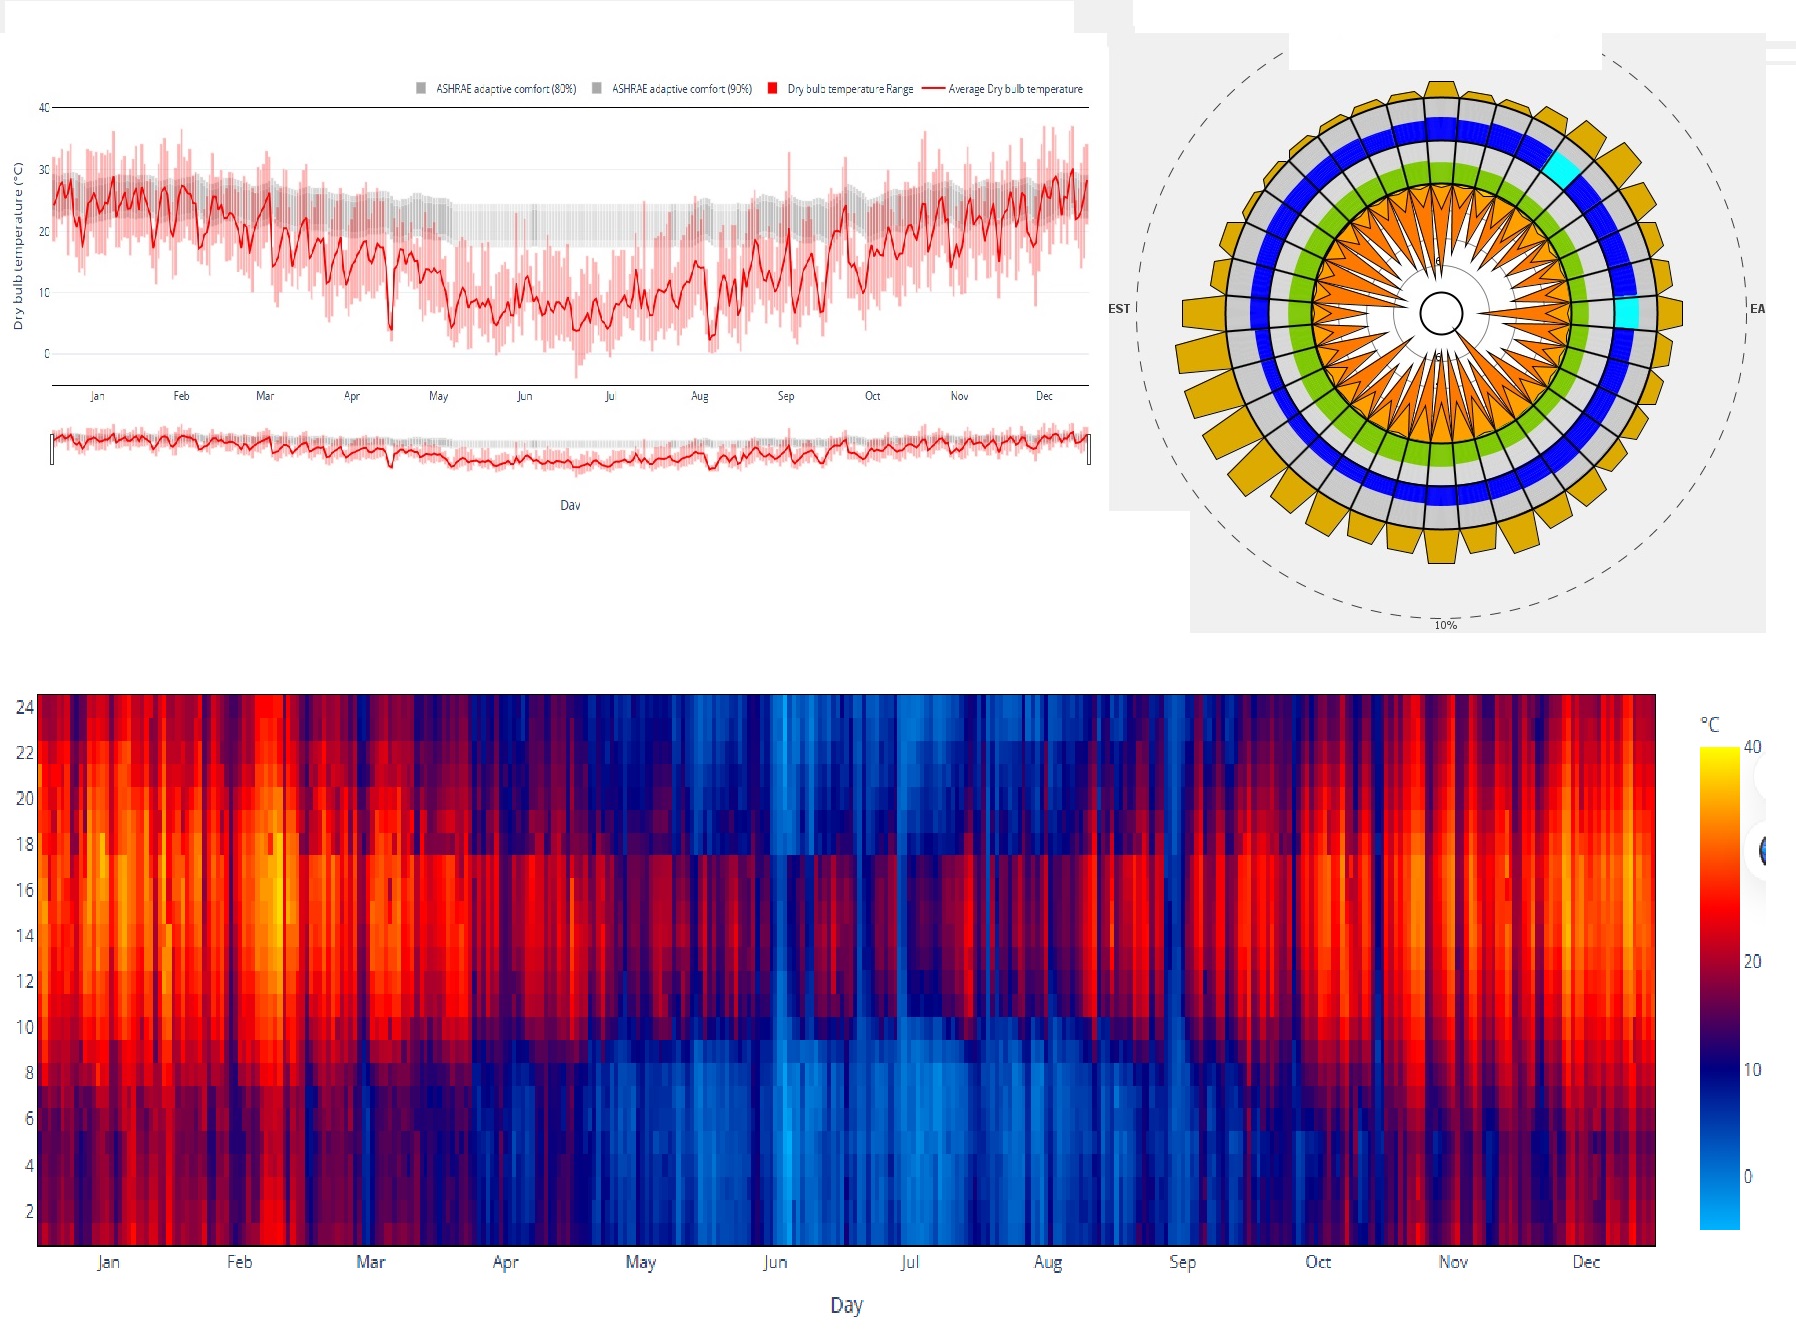The width and height of the screenshot is (1796, 1336).
Task: Click the right range slider handle
Action: coord(1088,449)
